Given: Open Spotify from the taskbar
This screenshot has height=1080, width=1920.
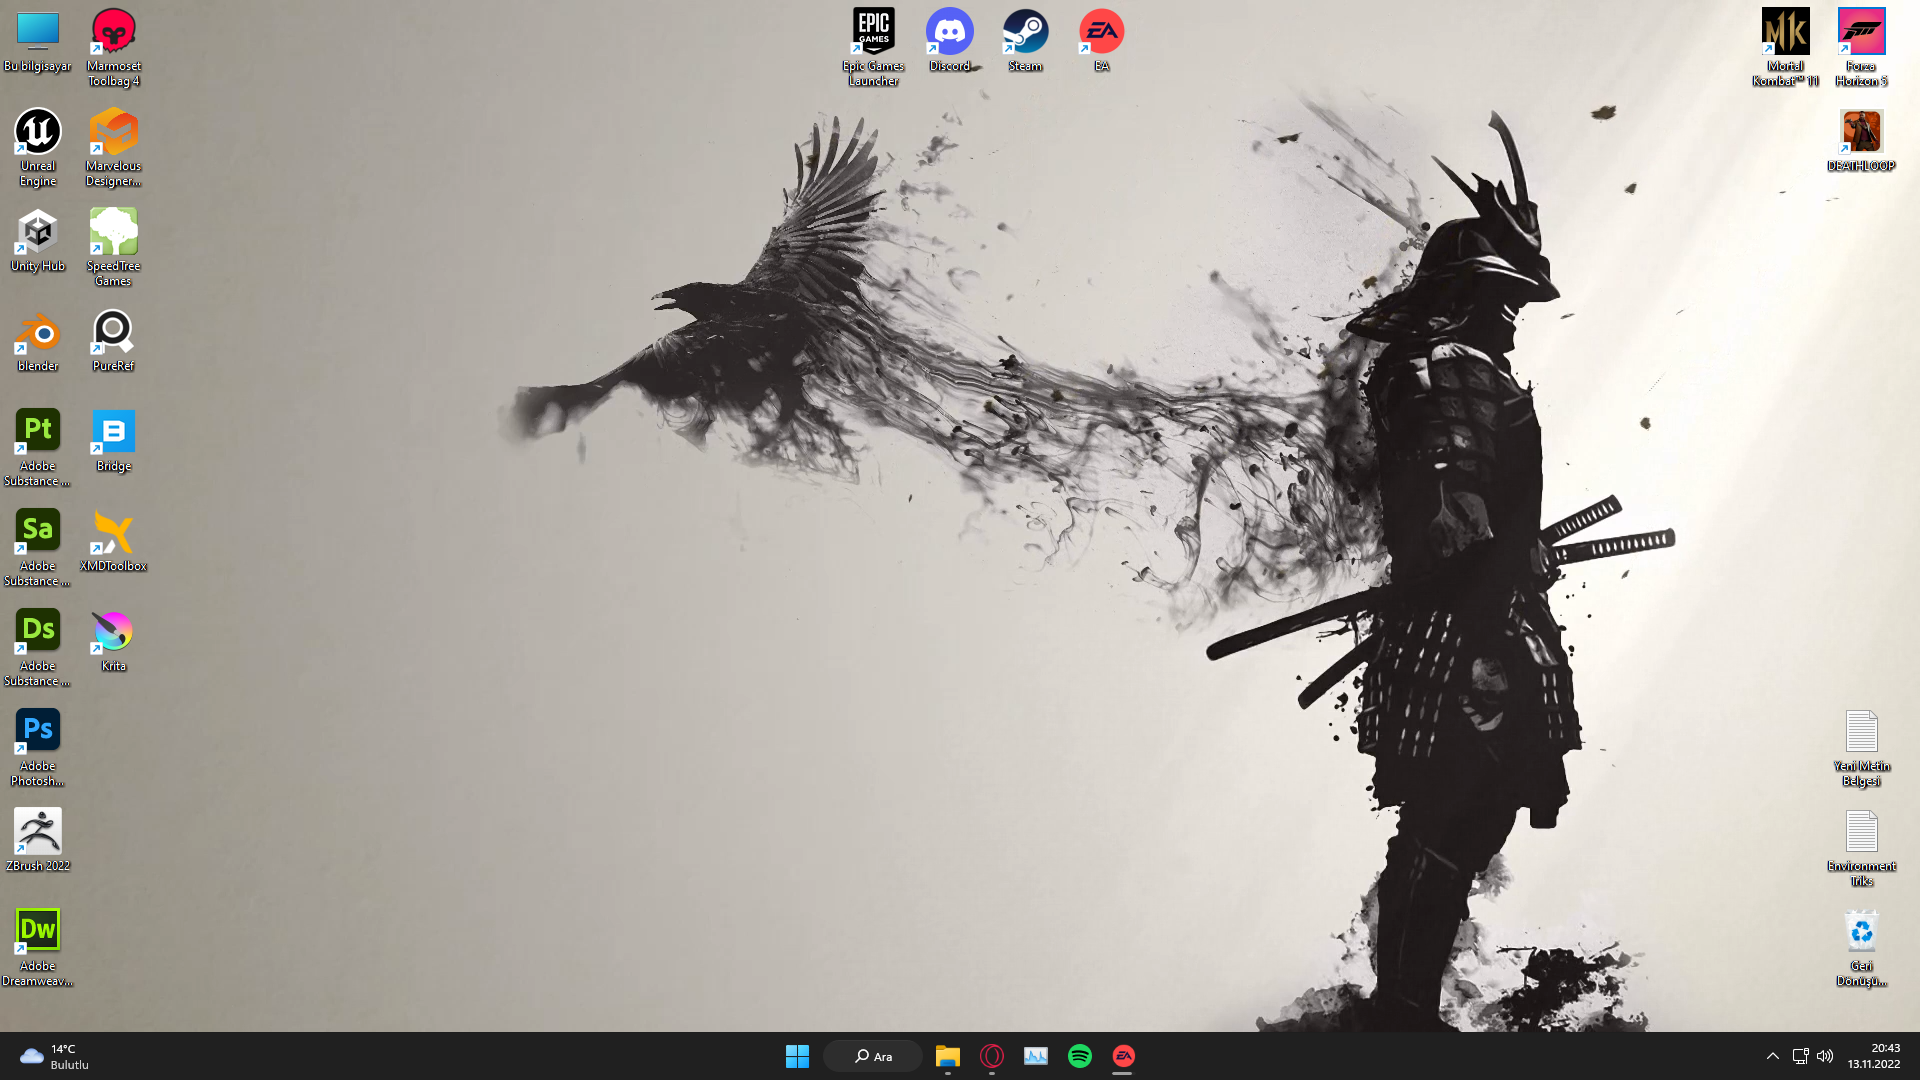Looking at the screenshot, I should (1080, 1056).
